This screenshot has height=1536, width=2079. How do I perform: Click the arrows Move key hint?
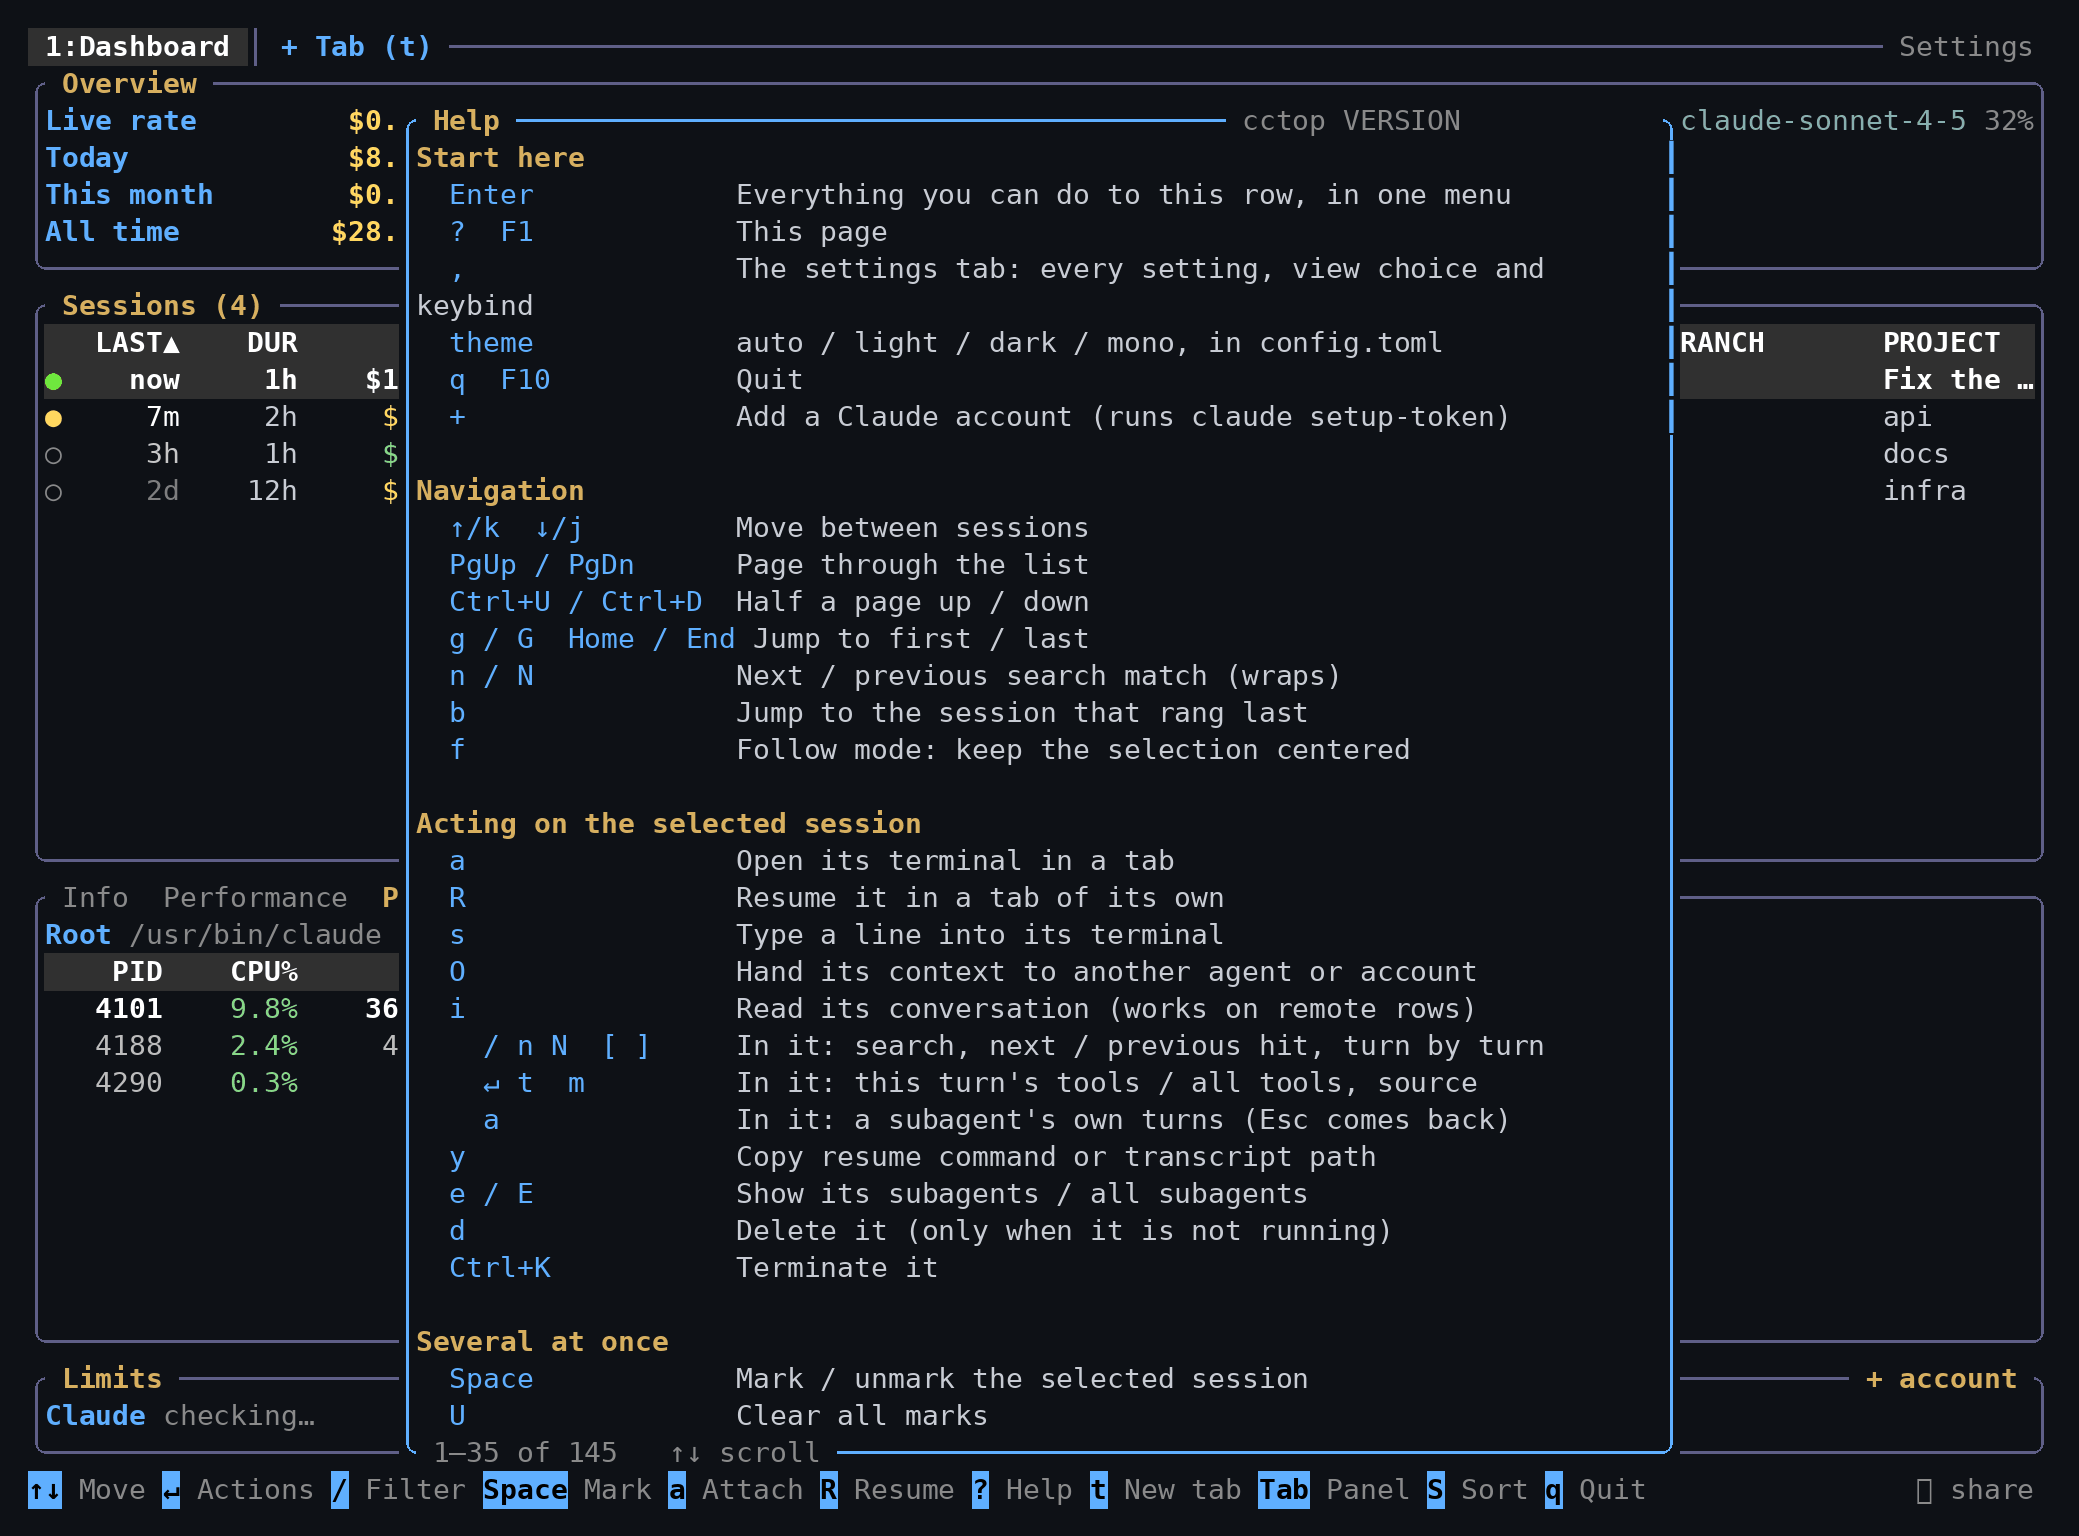87,1489
